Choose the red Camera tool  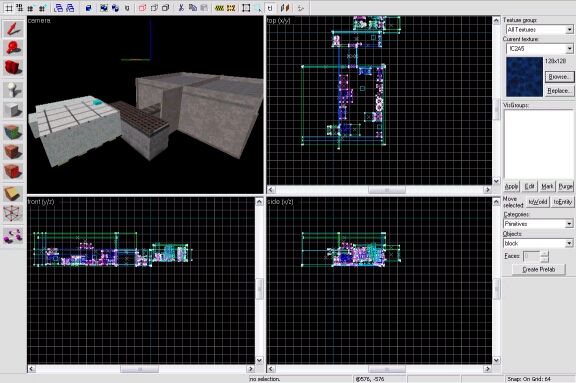13,68
